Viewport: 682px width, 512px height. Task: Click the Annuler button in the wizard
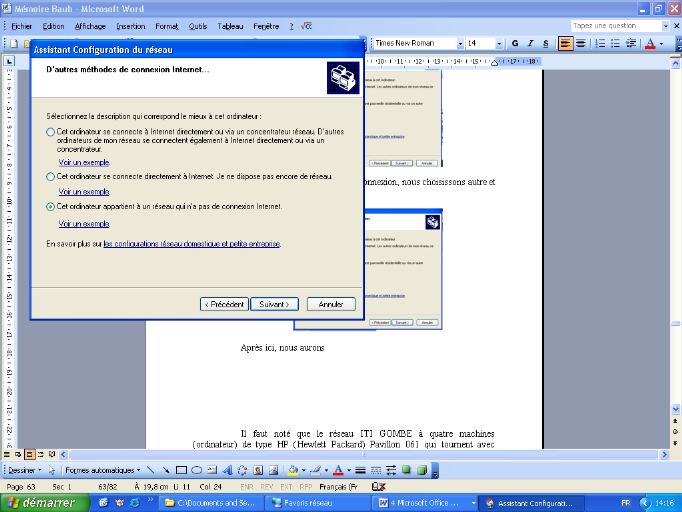(x=331, y=304)
